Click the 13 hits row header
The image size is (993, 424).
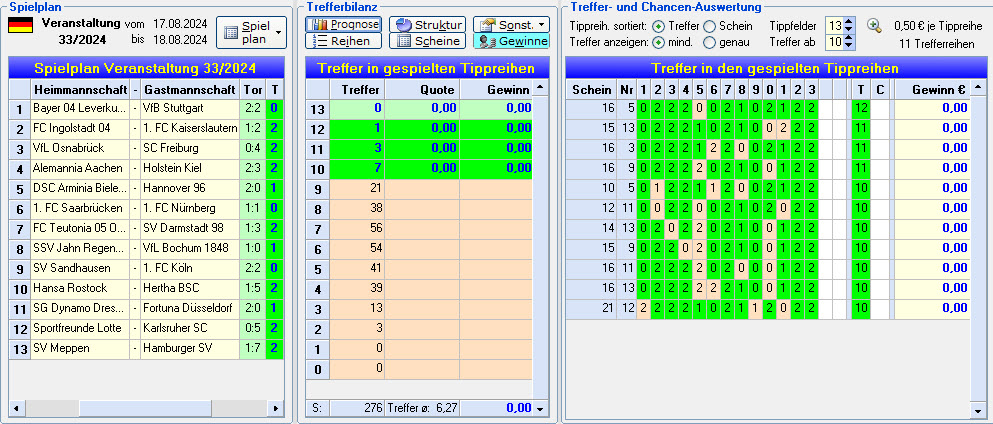pos(318,109)
